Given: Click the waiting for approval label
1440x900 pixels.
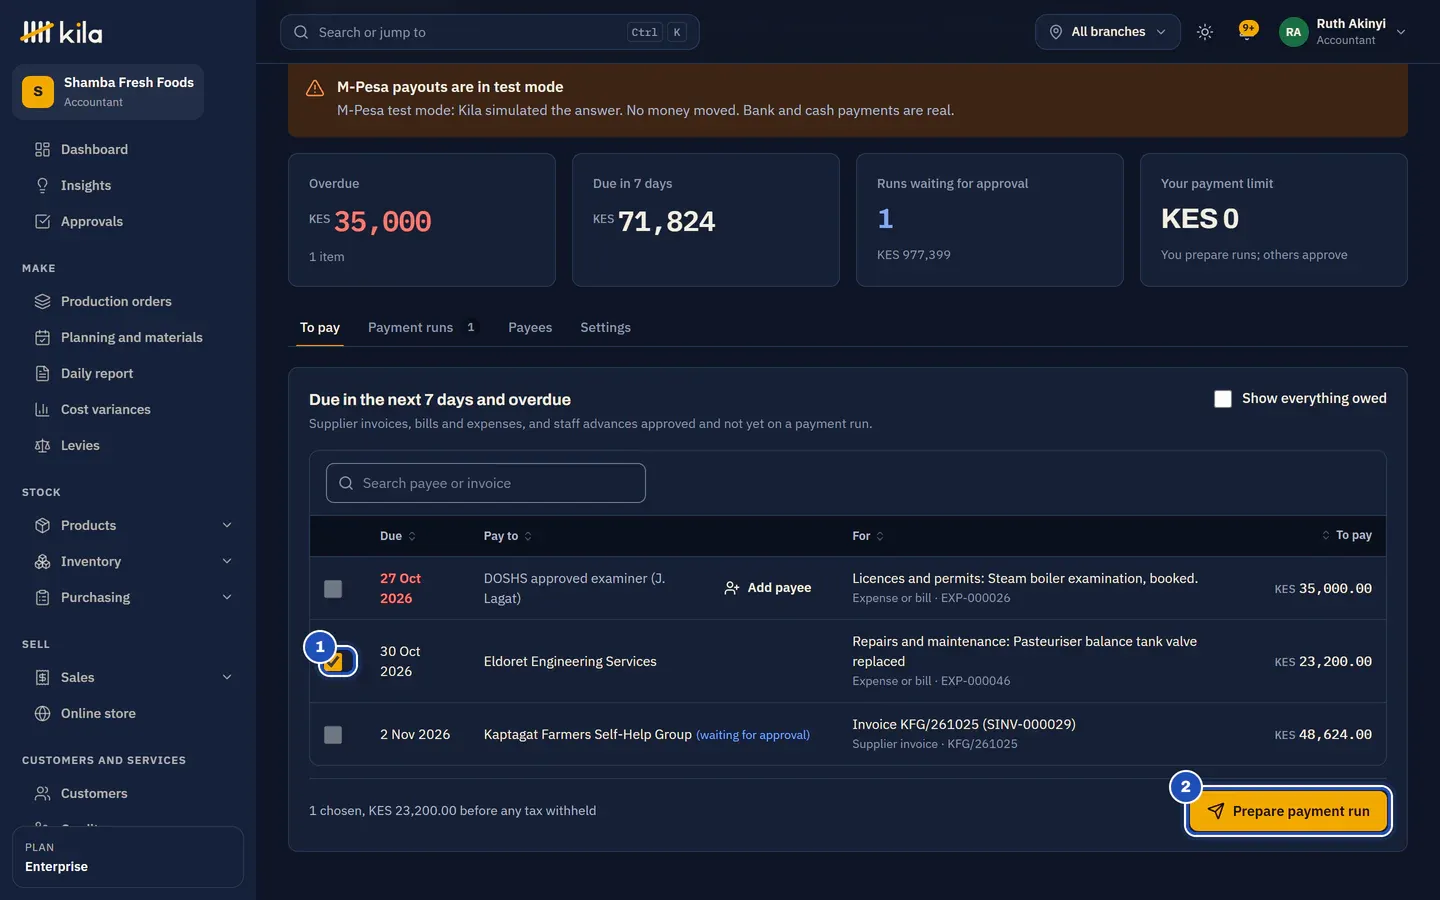Looking at the screenshot, I should pyautogui.click(x=753, y=735).
